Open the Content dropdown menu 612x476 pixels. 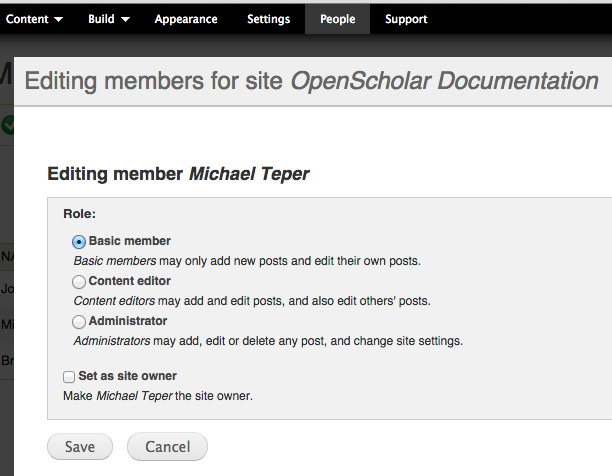pyautogui.click(x=34, y=19)
